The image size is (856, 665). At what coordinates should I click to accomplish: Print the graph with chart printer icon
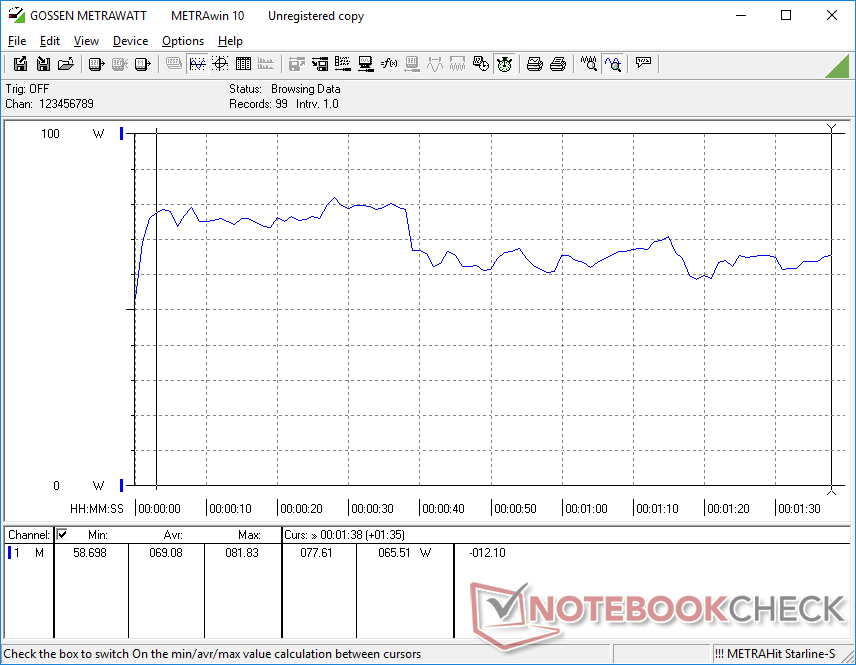click(534, 64)
